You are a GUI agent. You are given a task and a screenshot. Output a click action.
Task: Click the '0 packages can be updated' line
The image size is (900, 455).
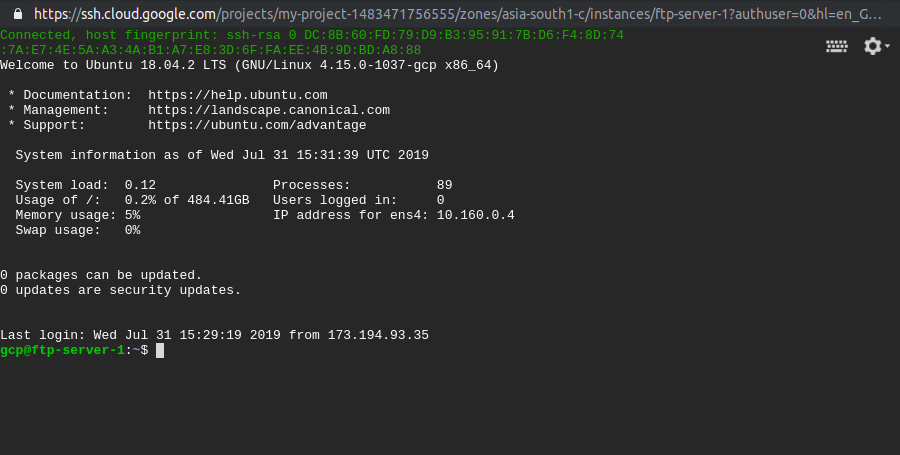point(101,275)
